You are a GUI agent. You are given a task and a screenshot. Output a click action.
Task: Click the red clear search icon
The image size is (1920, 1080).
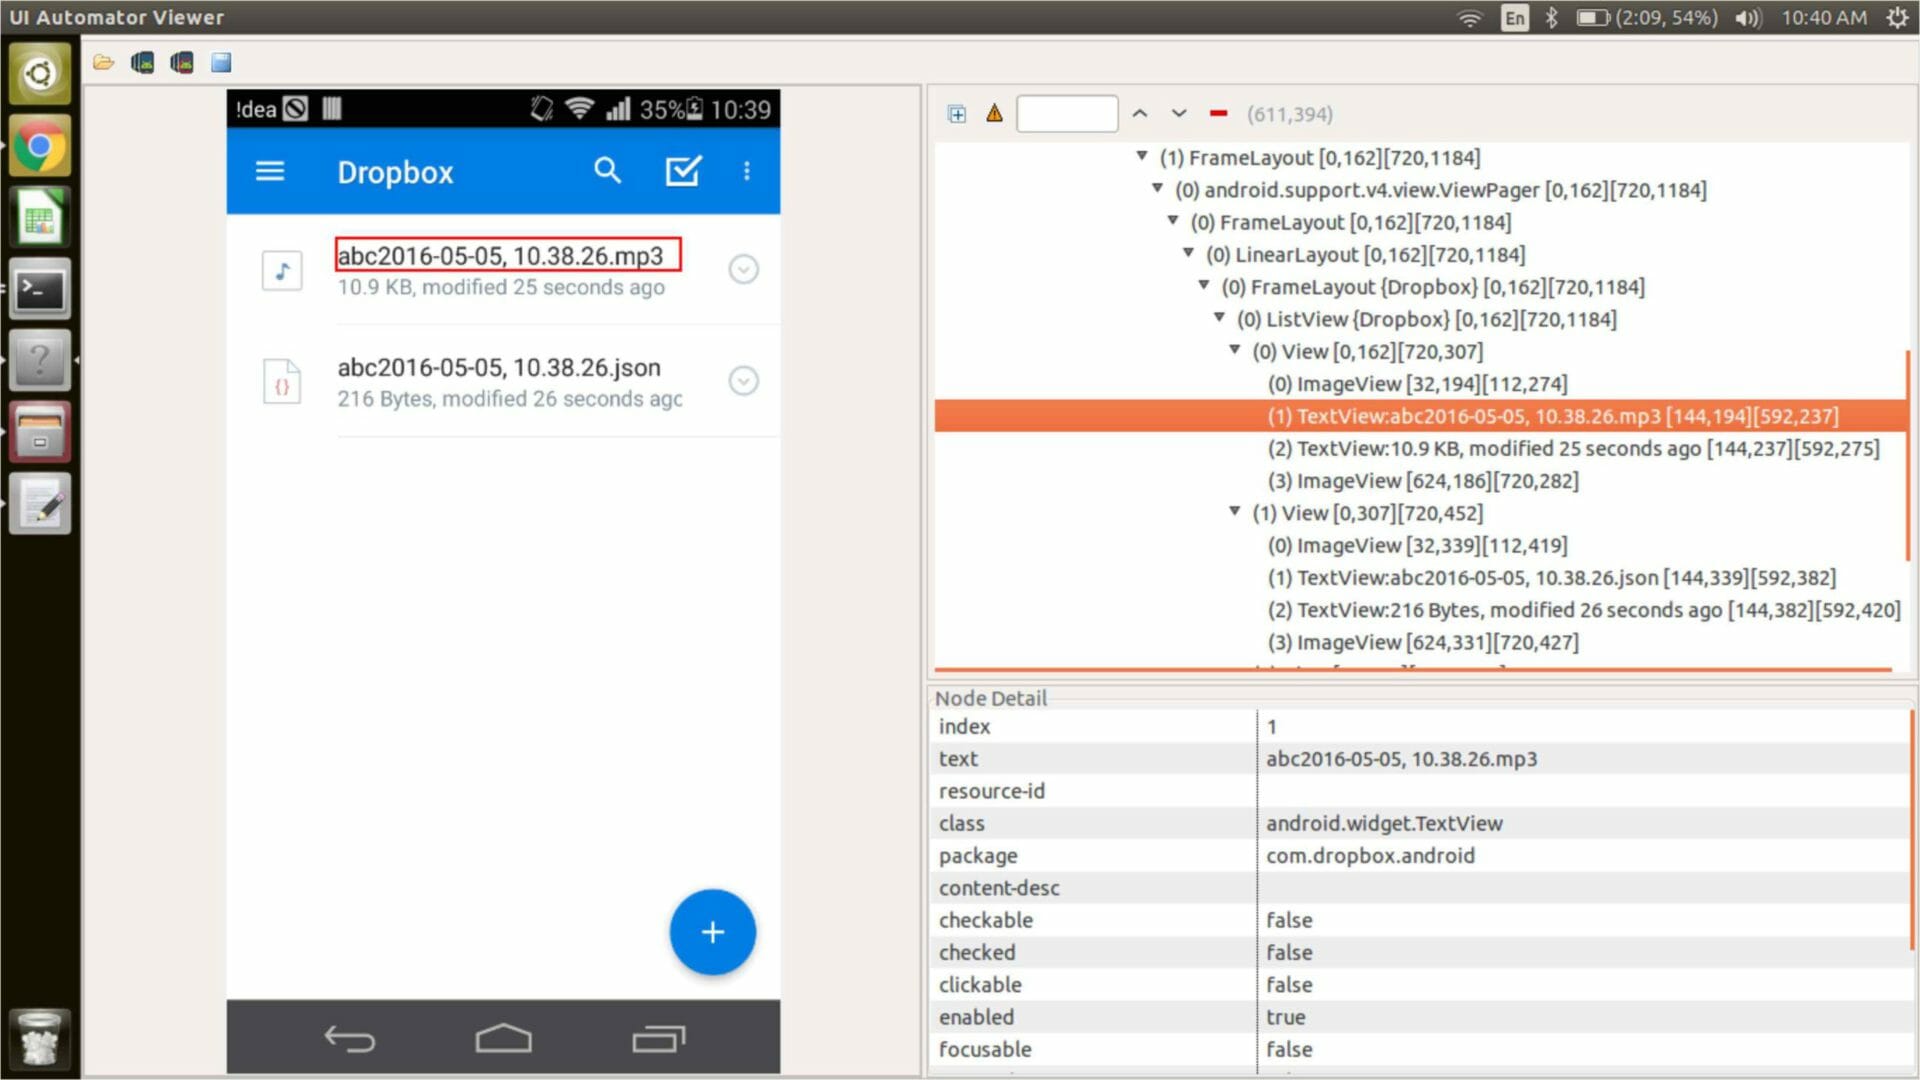pos(1218,114)
